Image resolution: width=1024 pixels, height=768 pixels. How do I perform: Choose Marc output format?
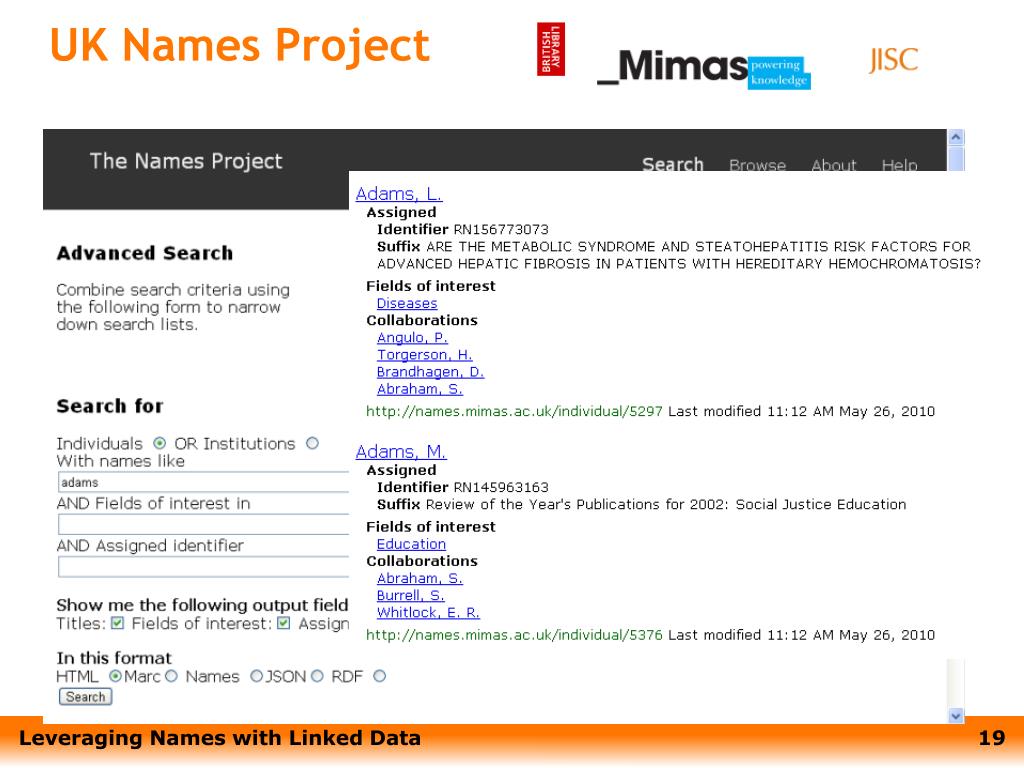click(171, 676)
